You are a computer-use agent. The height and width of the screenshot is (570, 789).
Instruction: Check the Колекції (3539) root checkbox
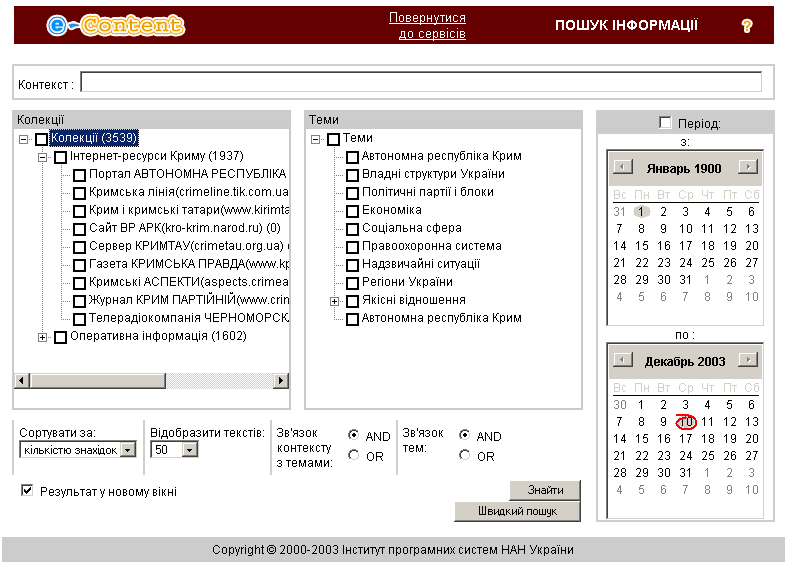tap(42, 139)
